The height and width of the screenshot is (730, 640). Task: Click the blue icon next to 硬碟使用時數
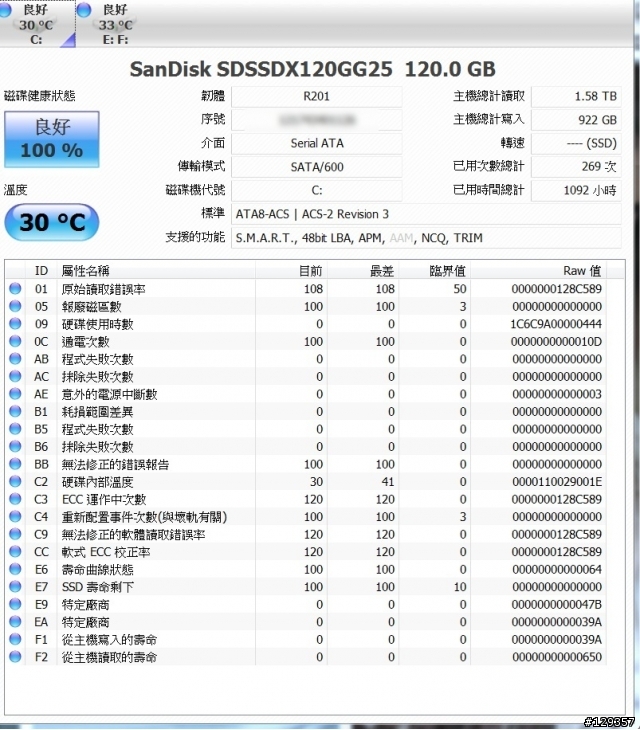15,324
